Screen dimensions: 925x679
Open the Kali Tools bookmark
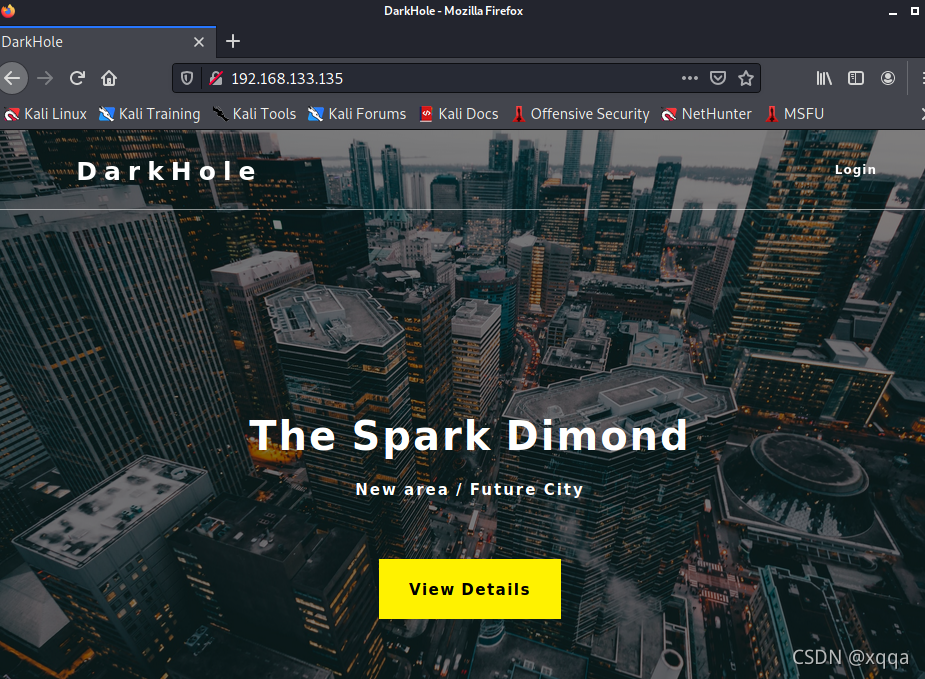tap(254, 114)
